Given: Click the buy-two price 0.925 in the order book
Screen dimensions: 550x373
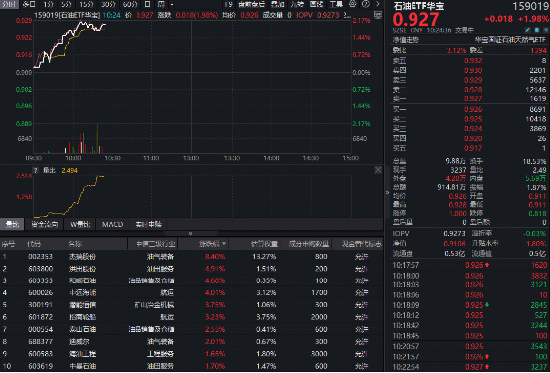Looking at the screenshot, I should (x=473, y=119).
